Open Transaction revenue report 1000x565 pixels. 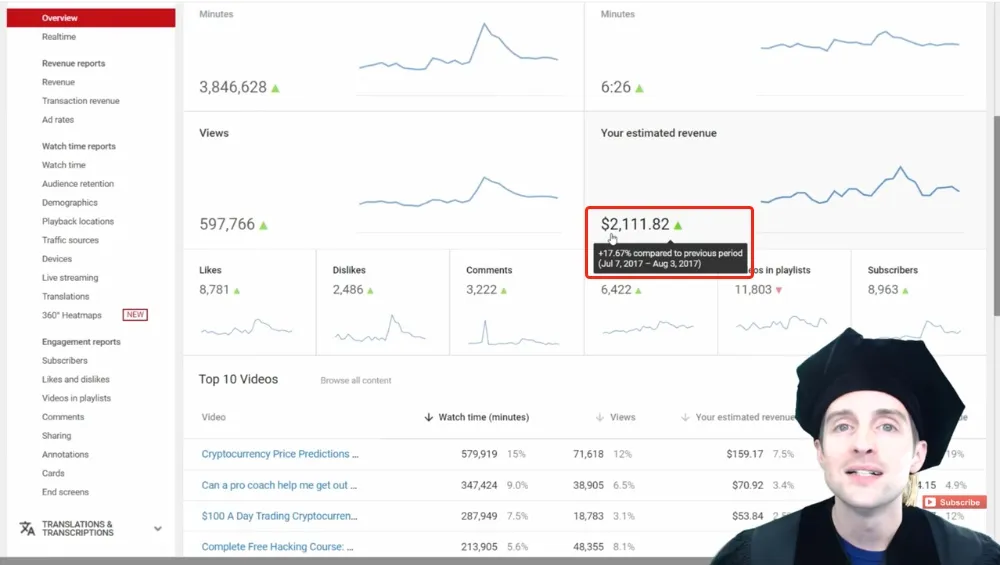coord(80,101)
